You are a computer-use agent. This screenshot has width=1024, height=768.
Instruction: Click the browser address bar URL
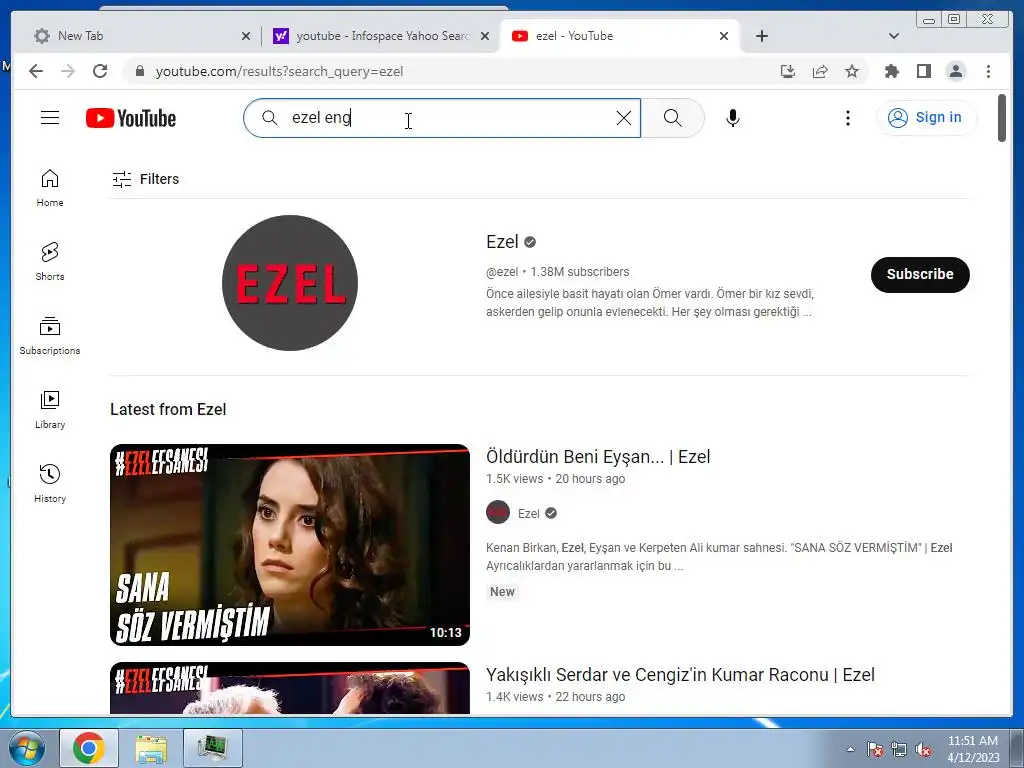point(280,71)
